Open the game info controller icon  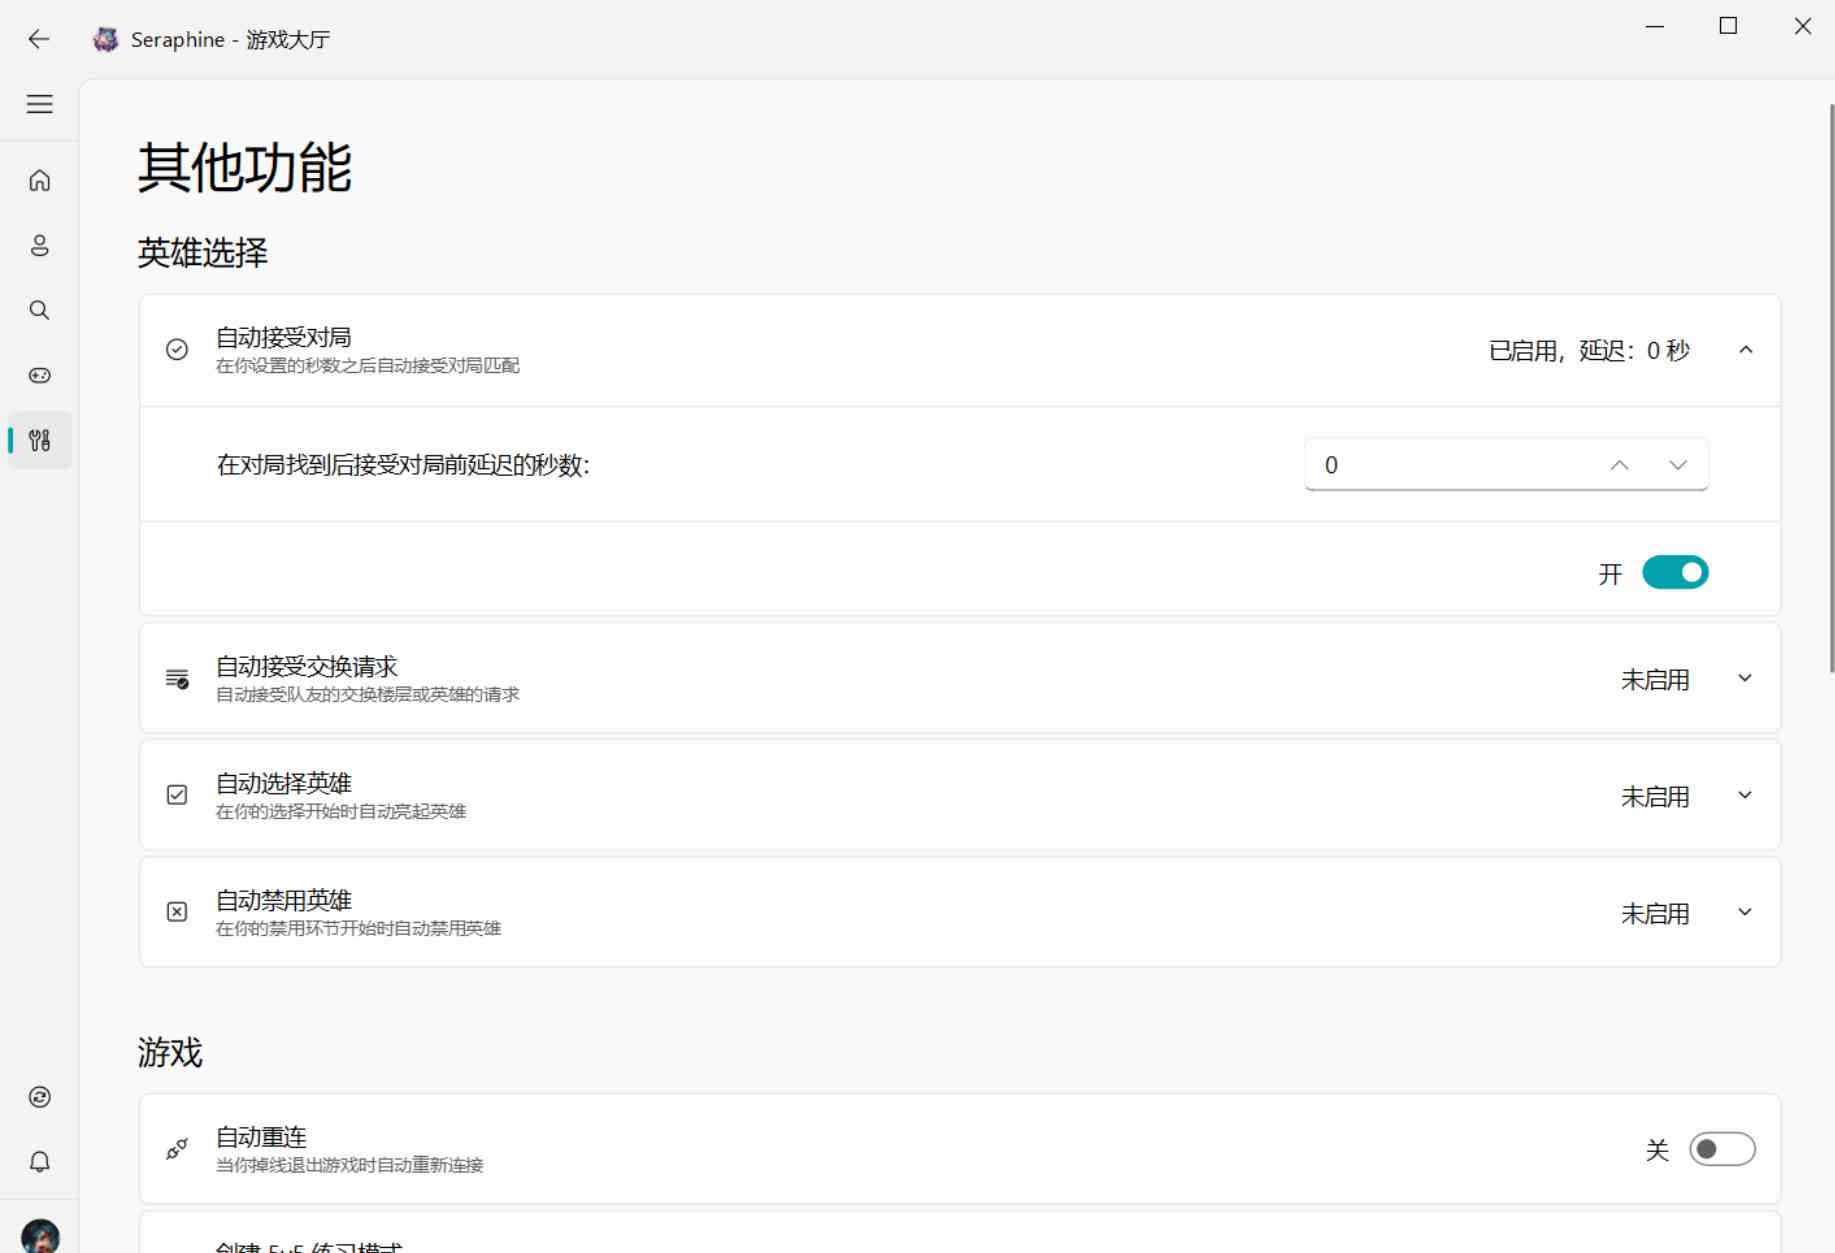pos(39,375)
